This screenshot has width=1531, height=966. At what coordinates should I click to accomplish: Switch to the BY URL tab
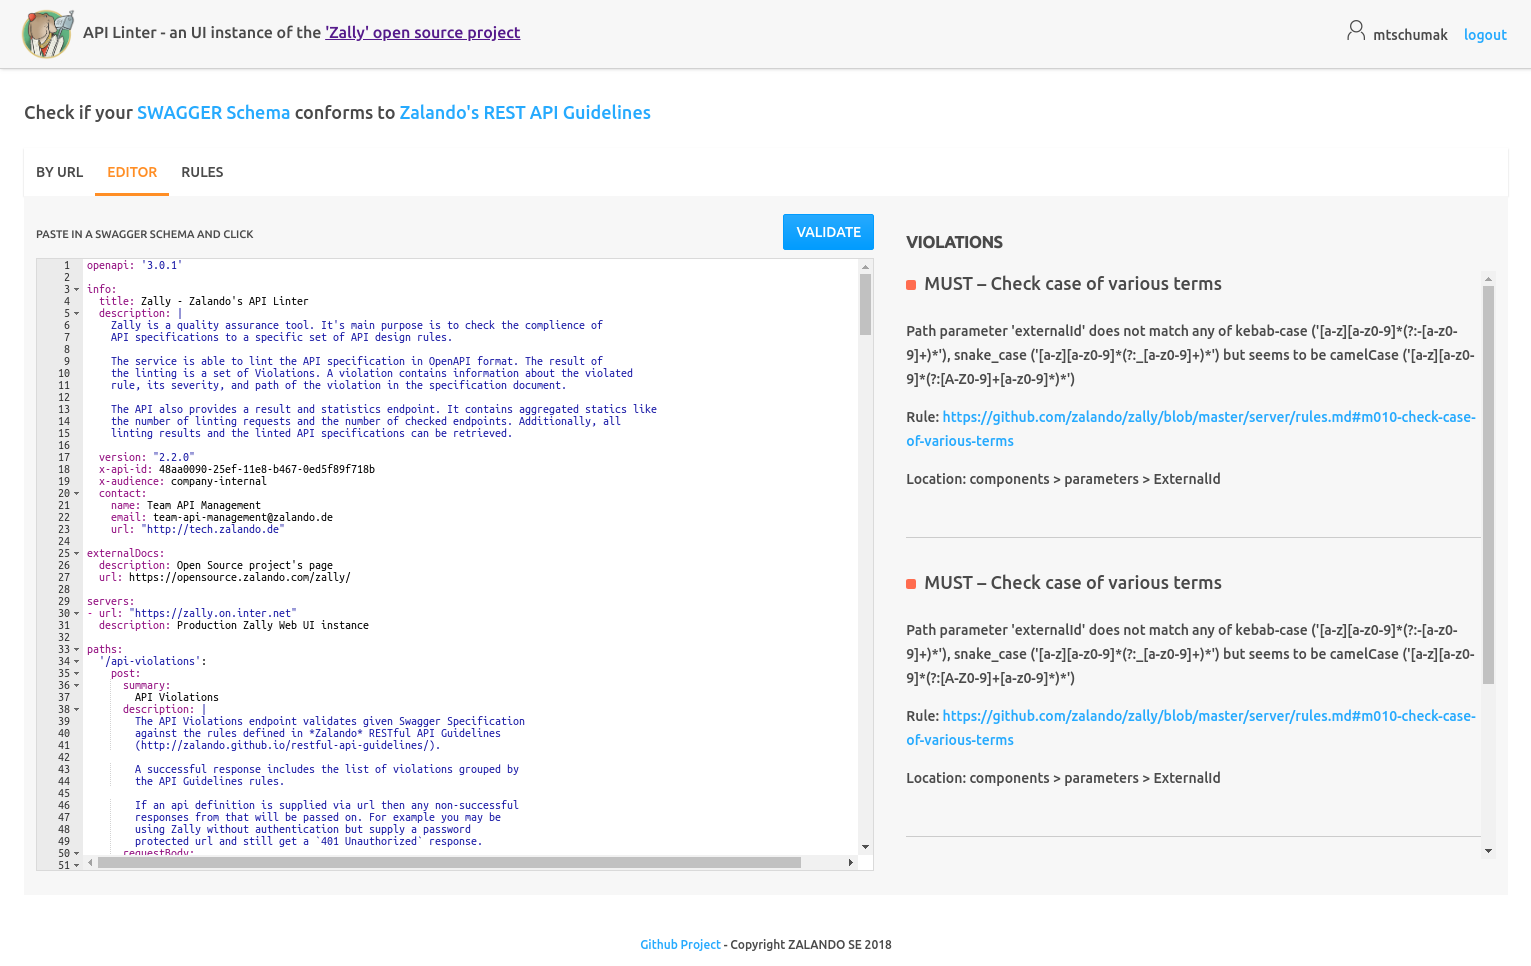click(x=60, y=172)
